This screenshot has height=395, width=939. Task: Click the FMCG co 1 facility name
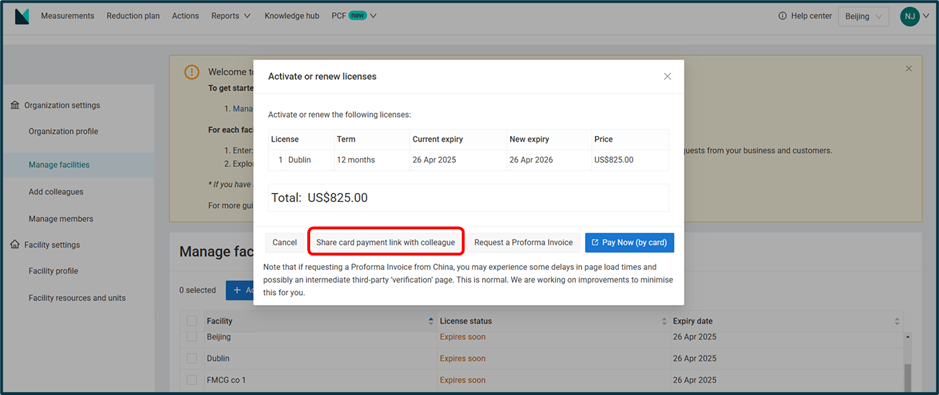(226, 380)
